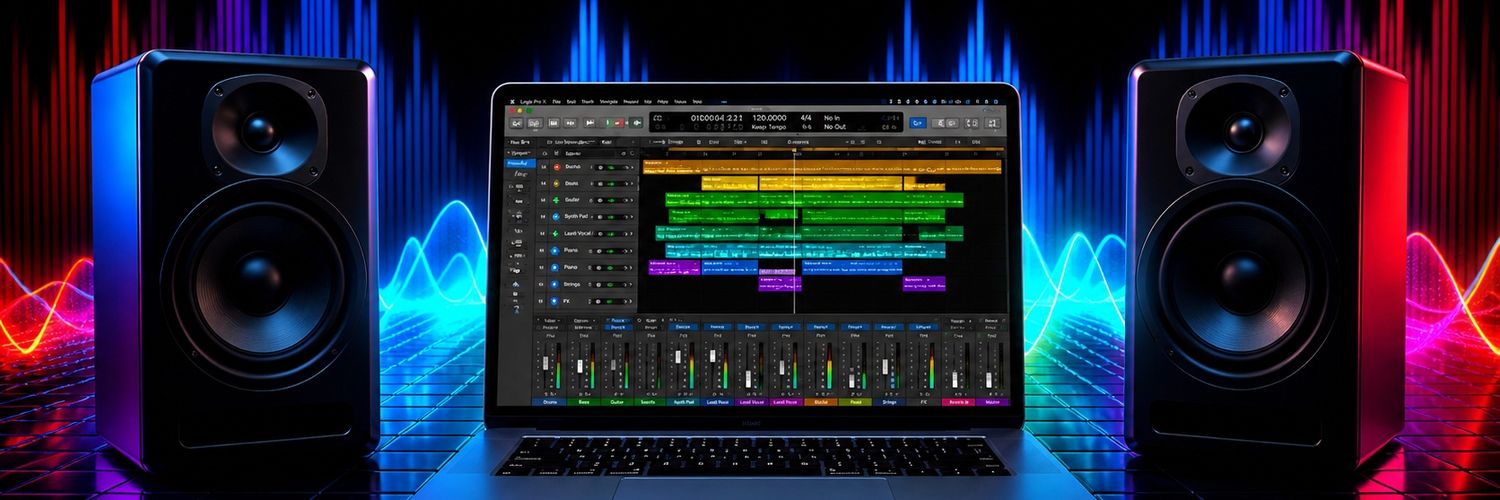The width and height of the screenshot is (1500, 500).
Task: Click the red record button in transport
Action: (619, 123)
